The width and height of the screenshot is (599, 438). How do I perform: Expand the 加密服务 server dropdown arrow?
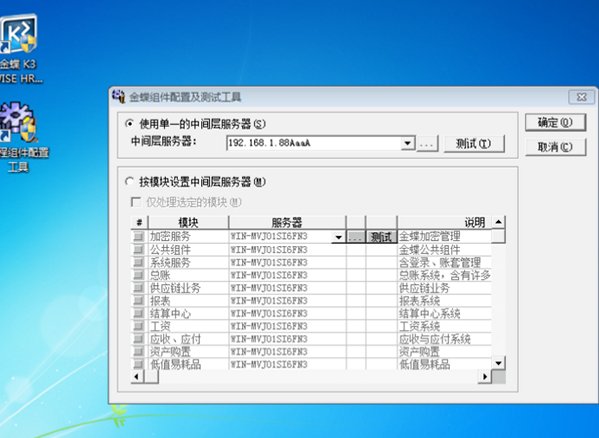(x=338, y=237)
